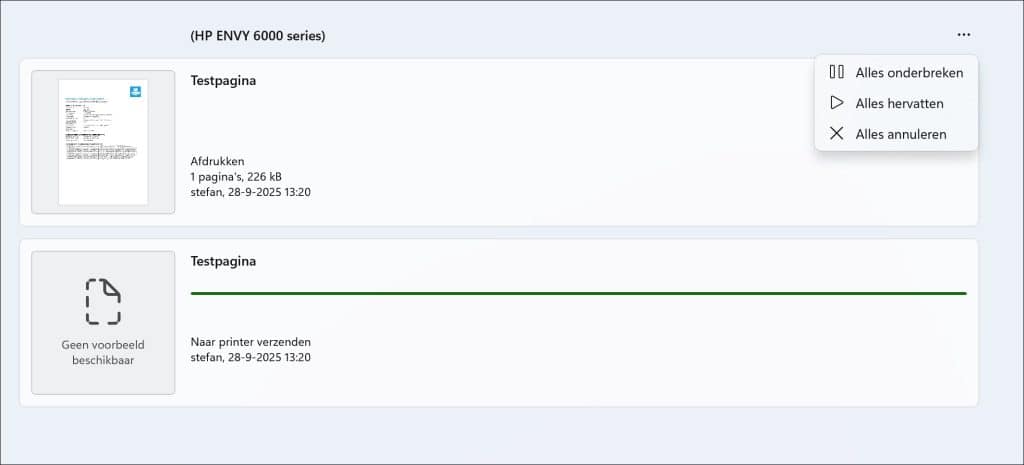The height and width of the screenshot is (465, 1024).
Task: Click the HP ENVY 6000 series heading
Action: click(258, 36)
